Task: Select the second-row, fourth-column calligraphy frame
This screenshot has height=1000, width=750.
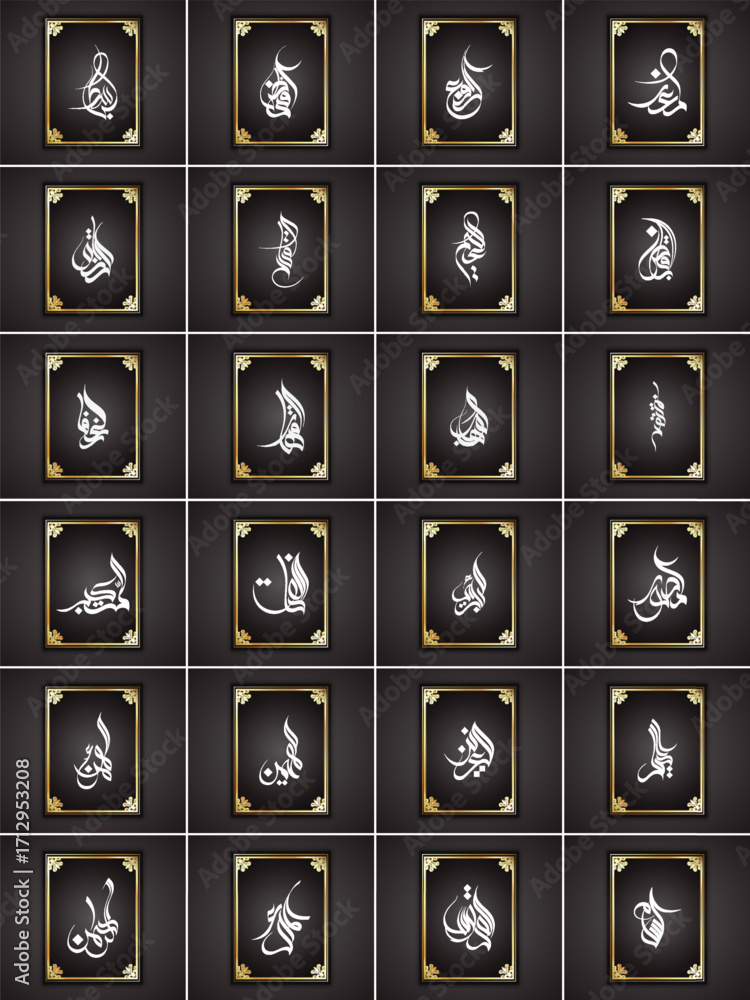Action: (x=657, y=249)
